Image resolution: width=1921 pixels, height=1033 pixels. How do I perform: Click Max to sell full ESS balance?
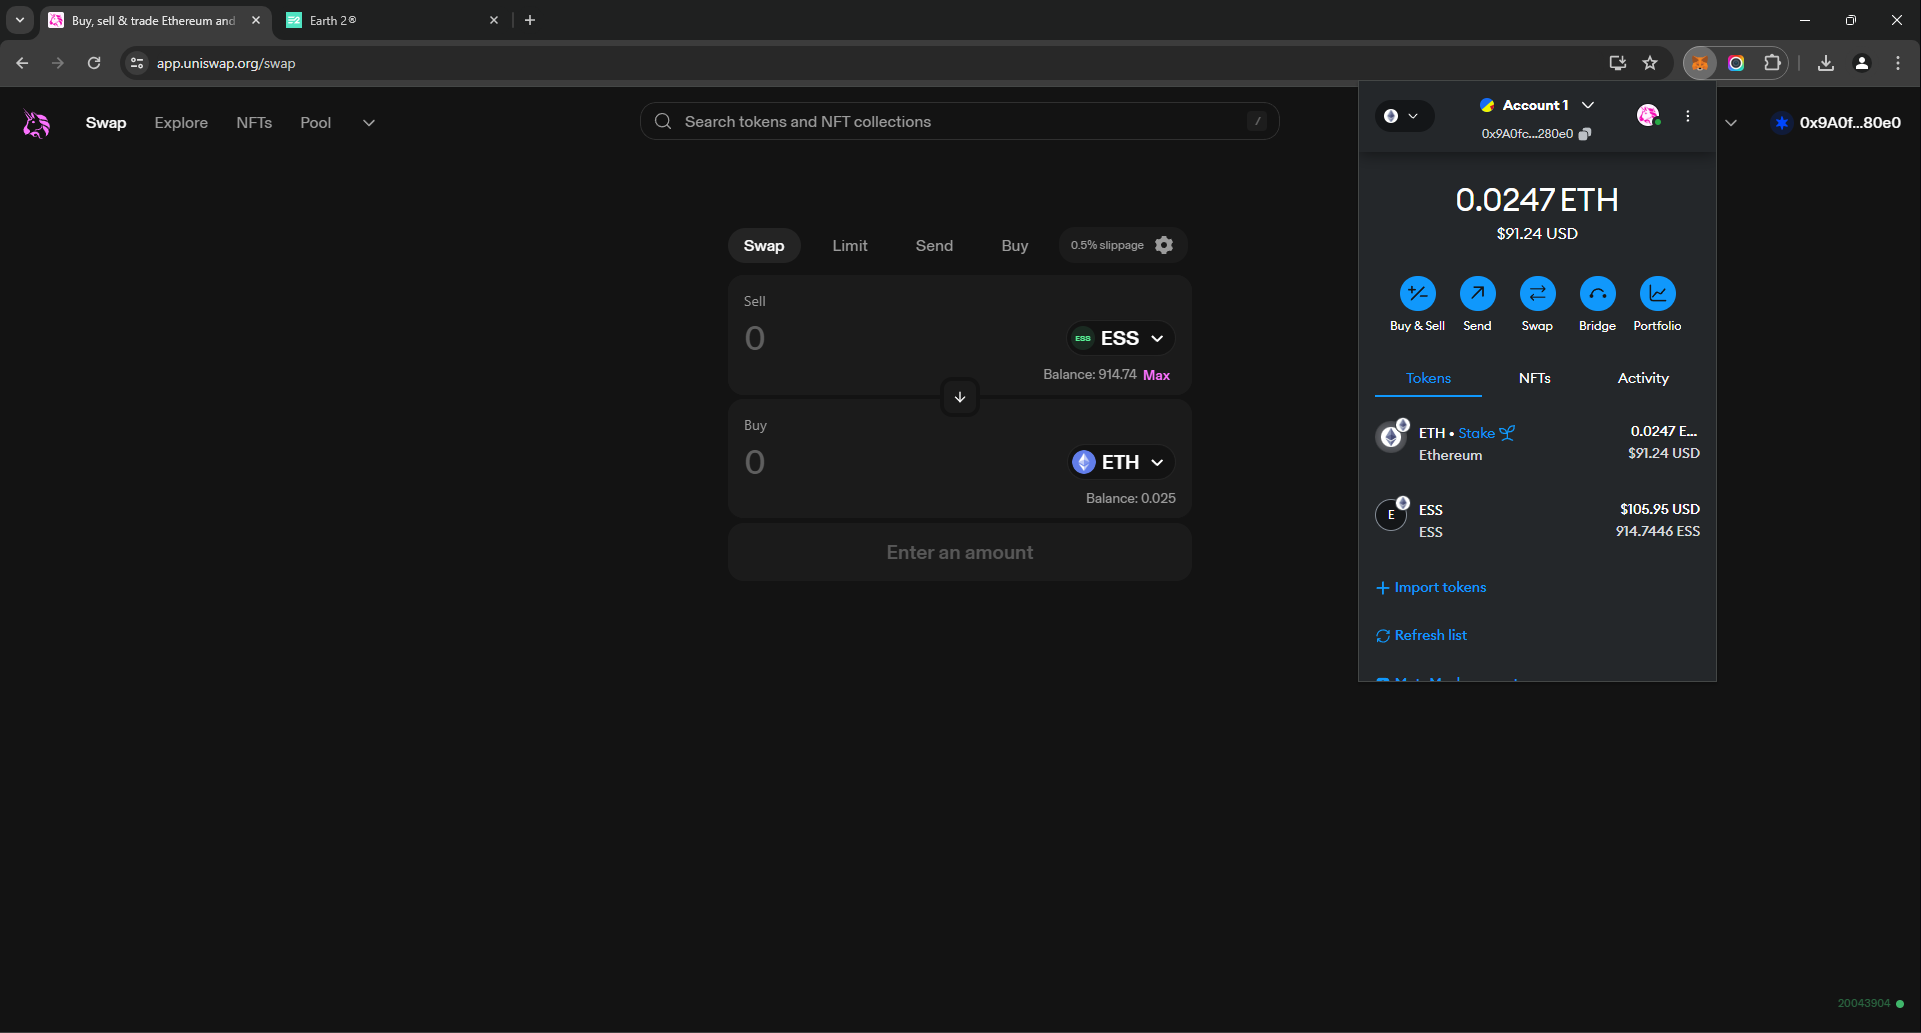(x=1156, y=375)
